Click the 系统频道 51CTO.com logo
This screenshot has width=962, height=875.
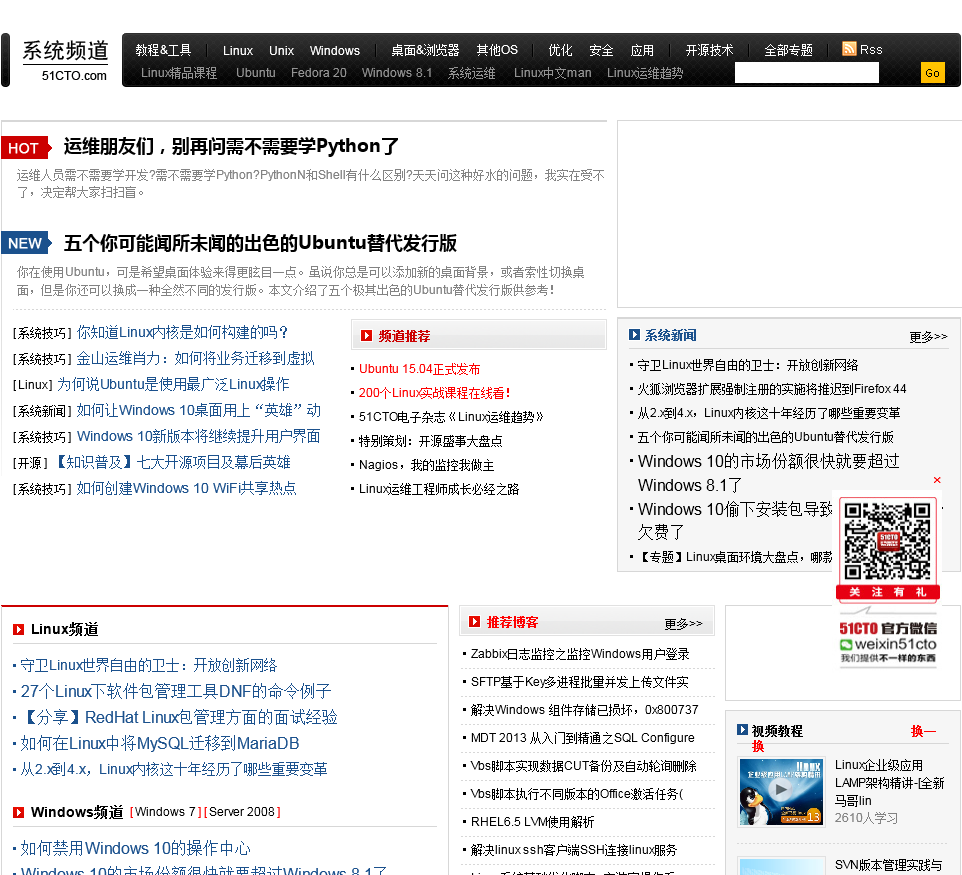point(65,61)
